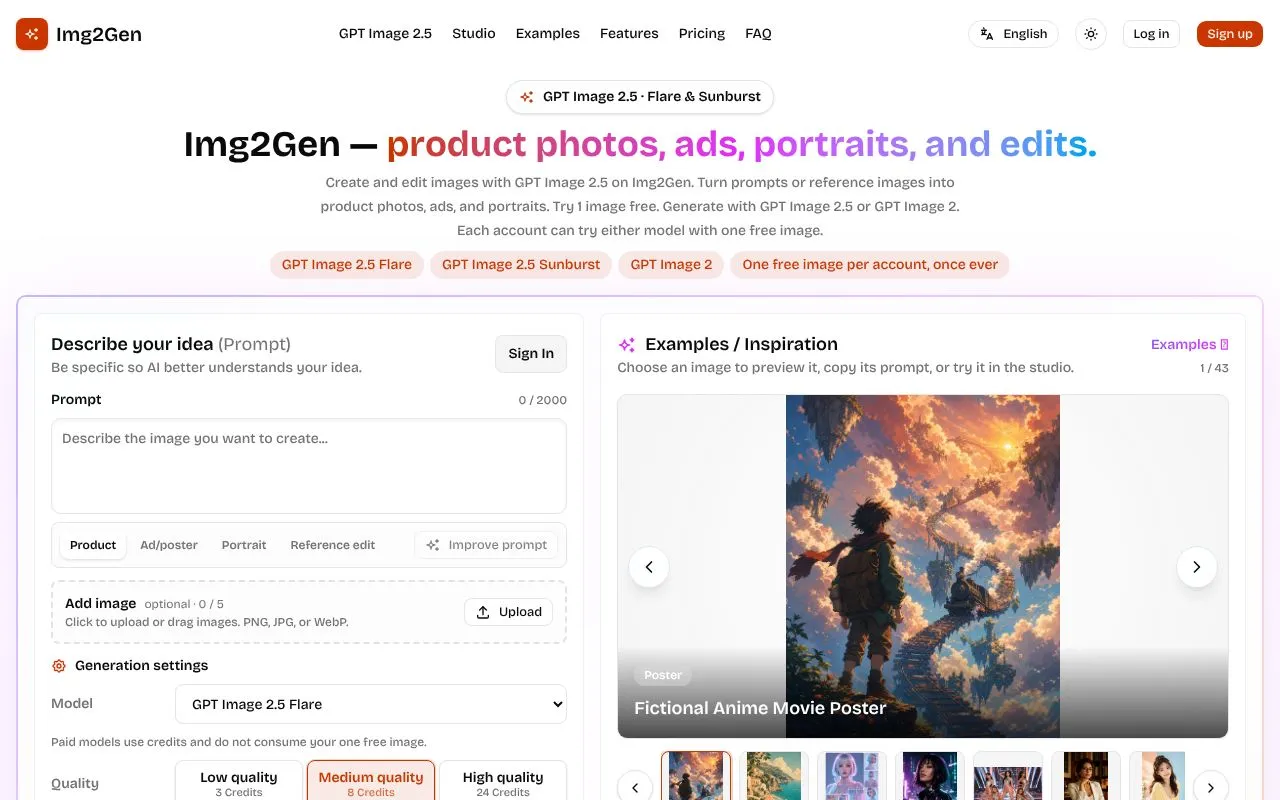Show next example with main right arrow

[x=1197, y=567]
